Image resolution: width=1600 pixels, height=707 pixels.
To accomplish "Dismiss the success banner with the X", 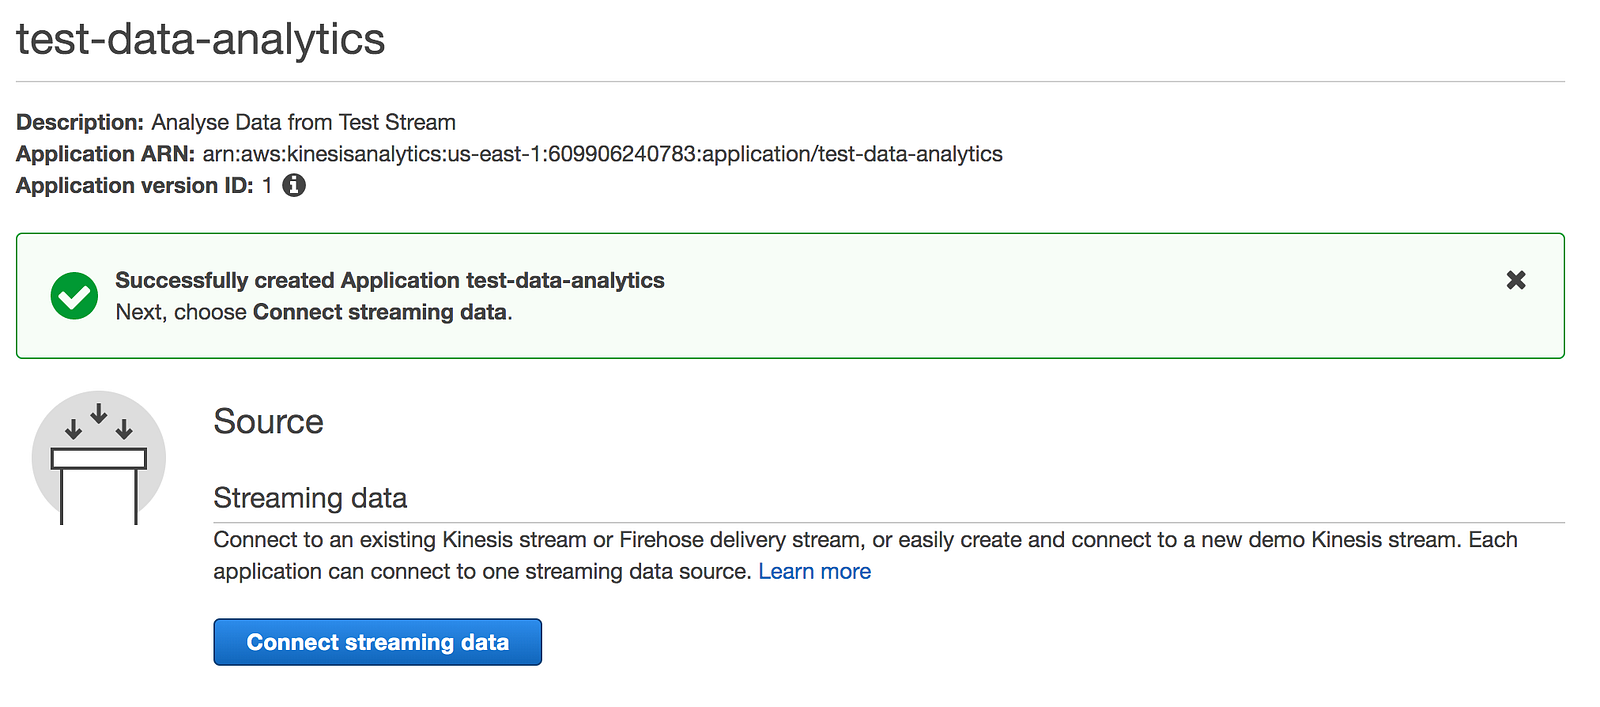I will coord(1516,280).
